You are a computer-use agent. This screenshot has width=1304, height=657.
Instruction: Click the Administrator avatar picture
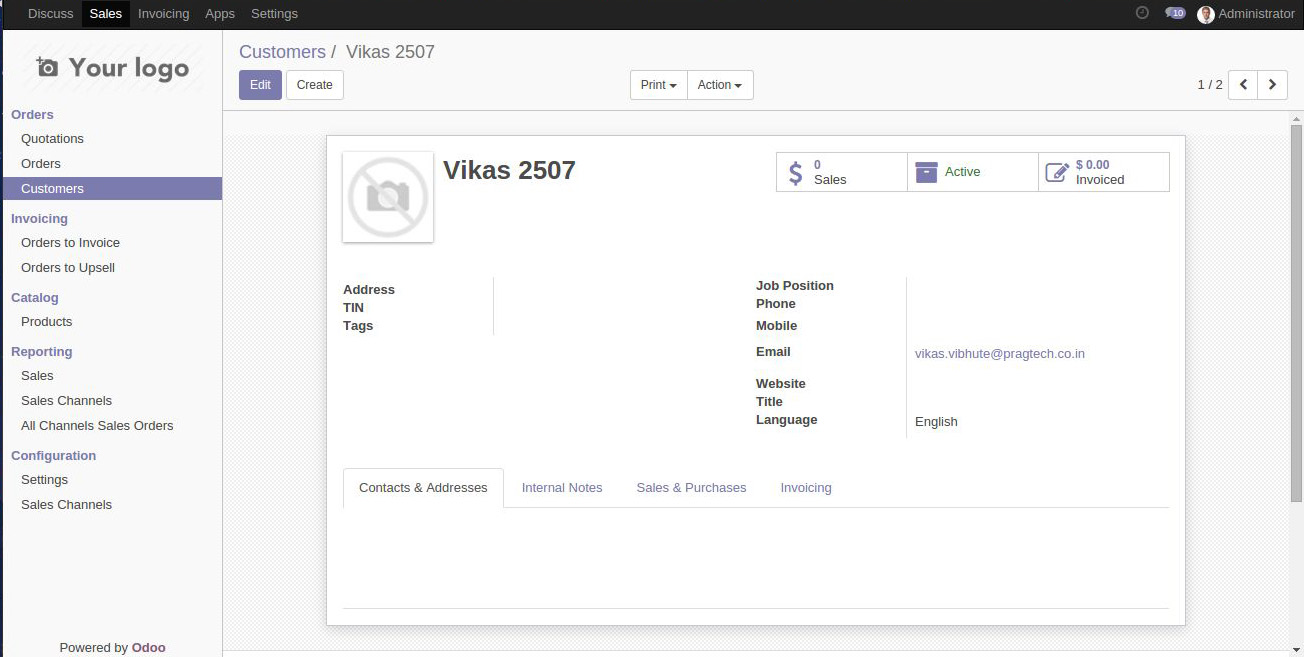point(1205,14)
